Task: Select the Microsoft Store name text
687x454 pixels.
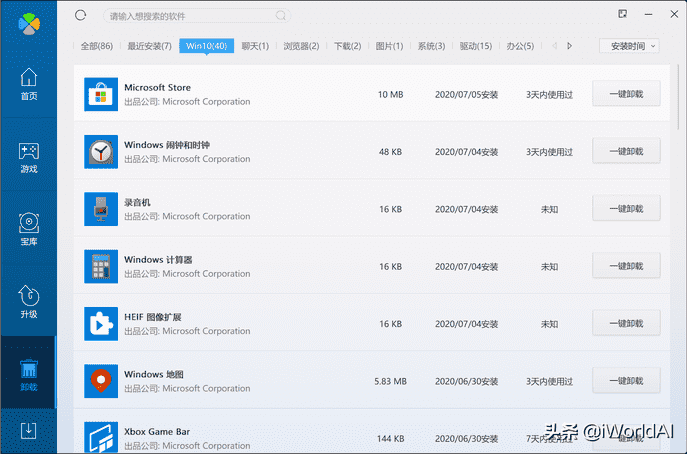Action: (157, 88)
